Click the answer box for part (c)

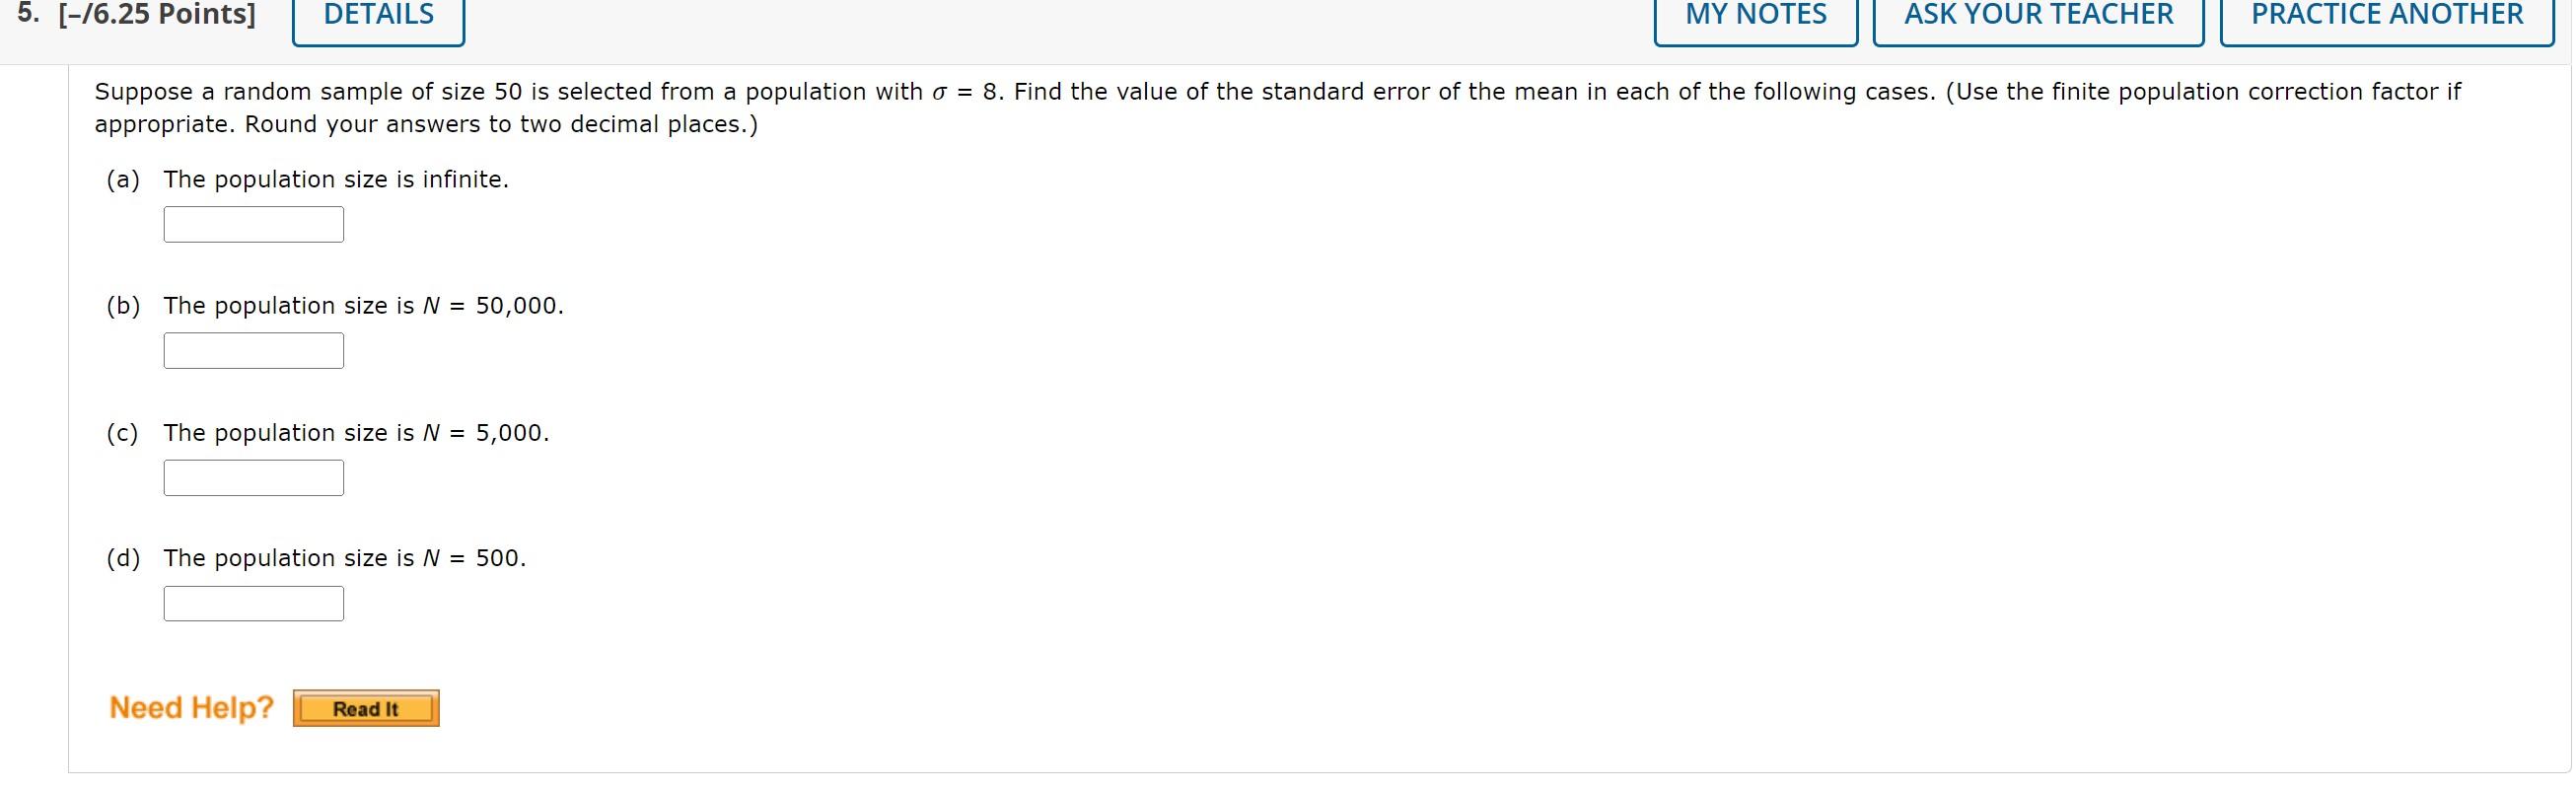pyautogui.click(x=253, y=477)
